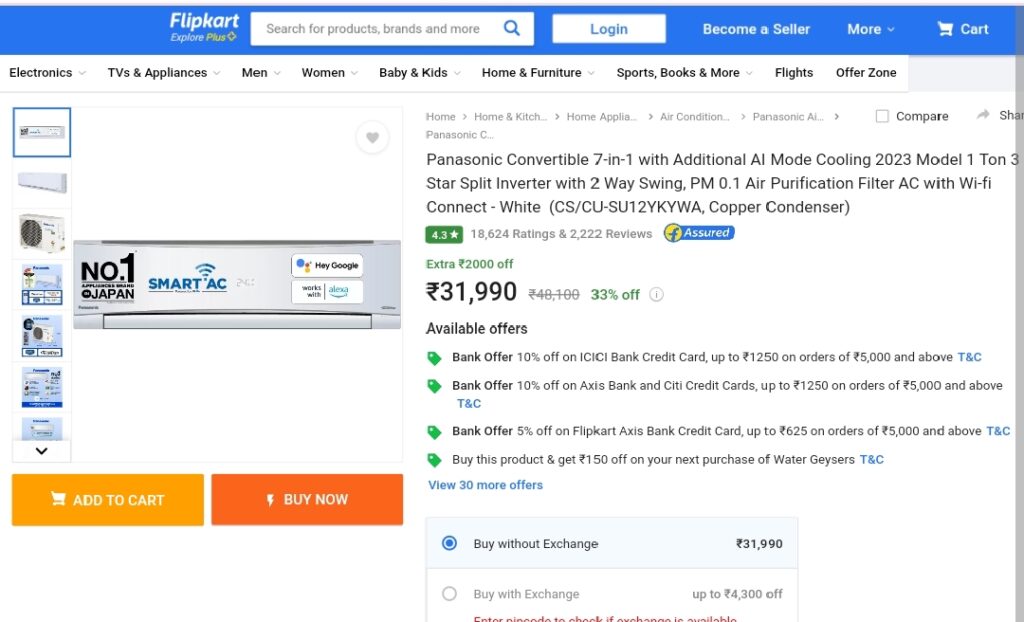The width and height of the screenshot is (1024, 622).
Task: Open View 30 more offers link
Action: tap(485, 485)
